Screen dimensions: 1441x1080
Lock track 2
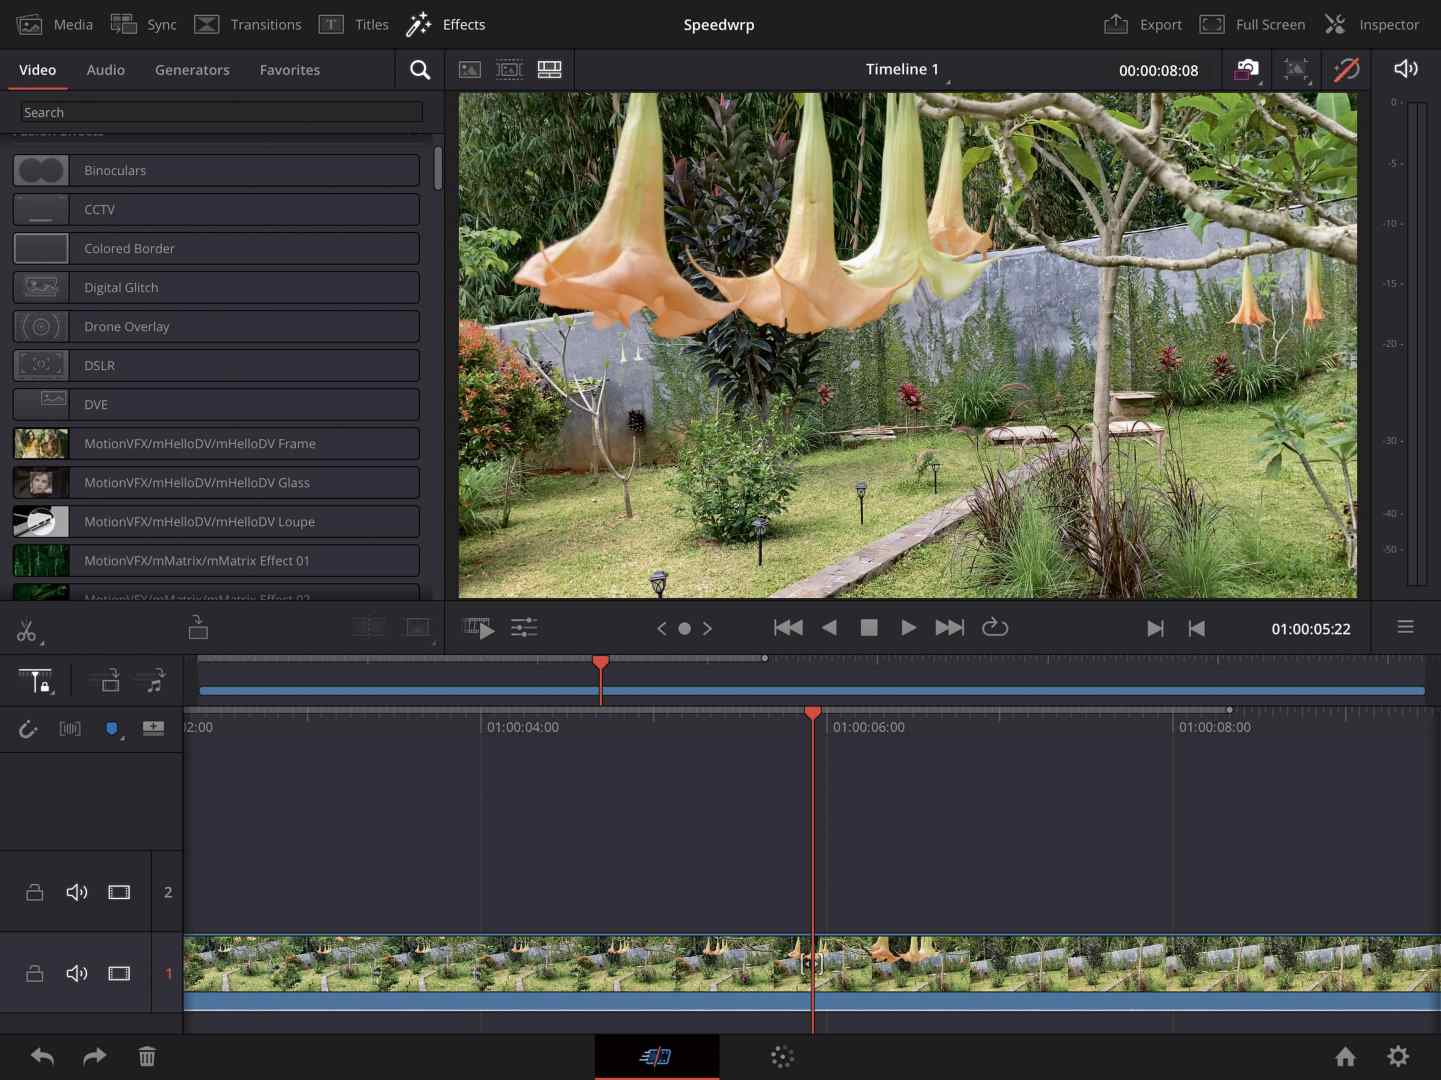[34, 892]
